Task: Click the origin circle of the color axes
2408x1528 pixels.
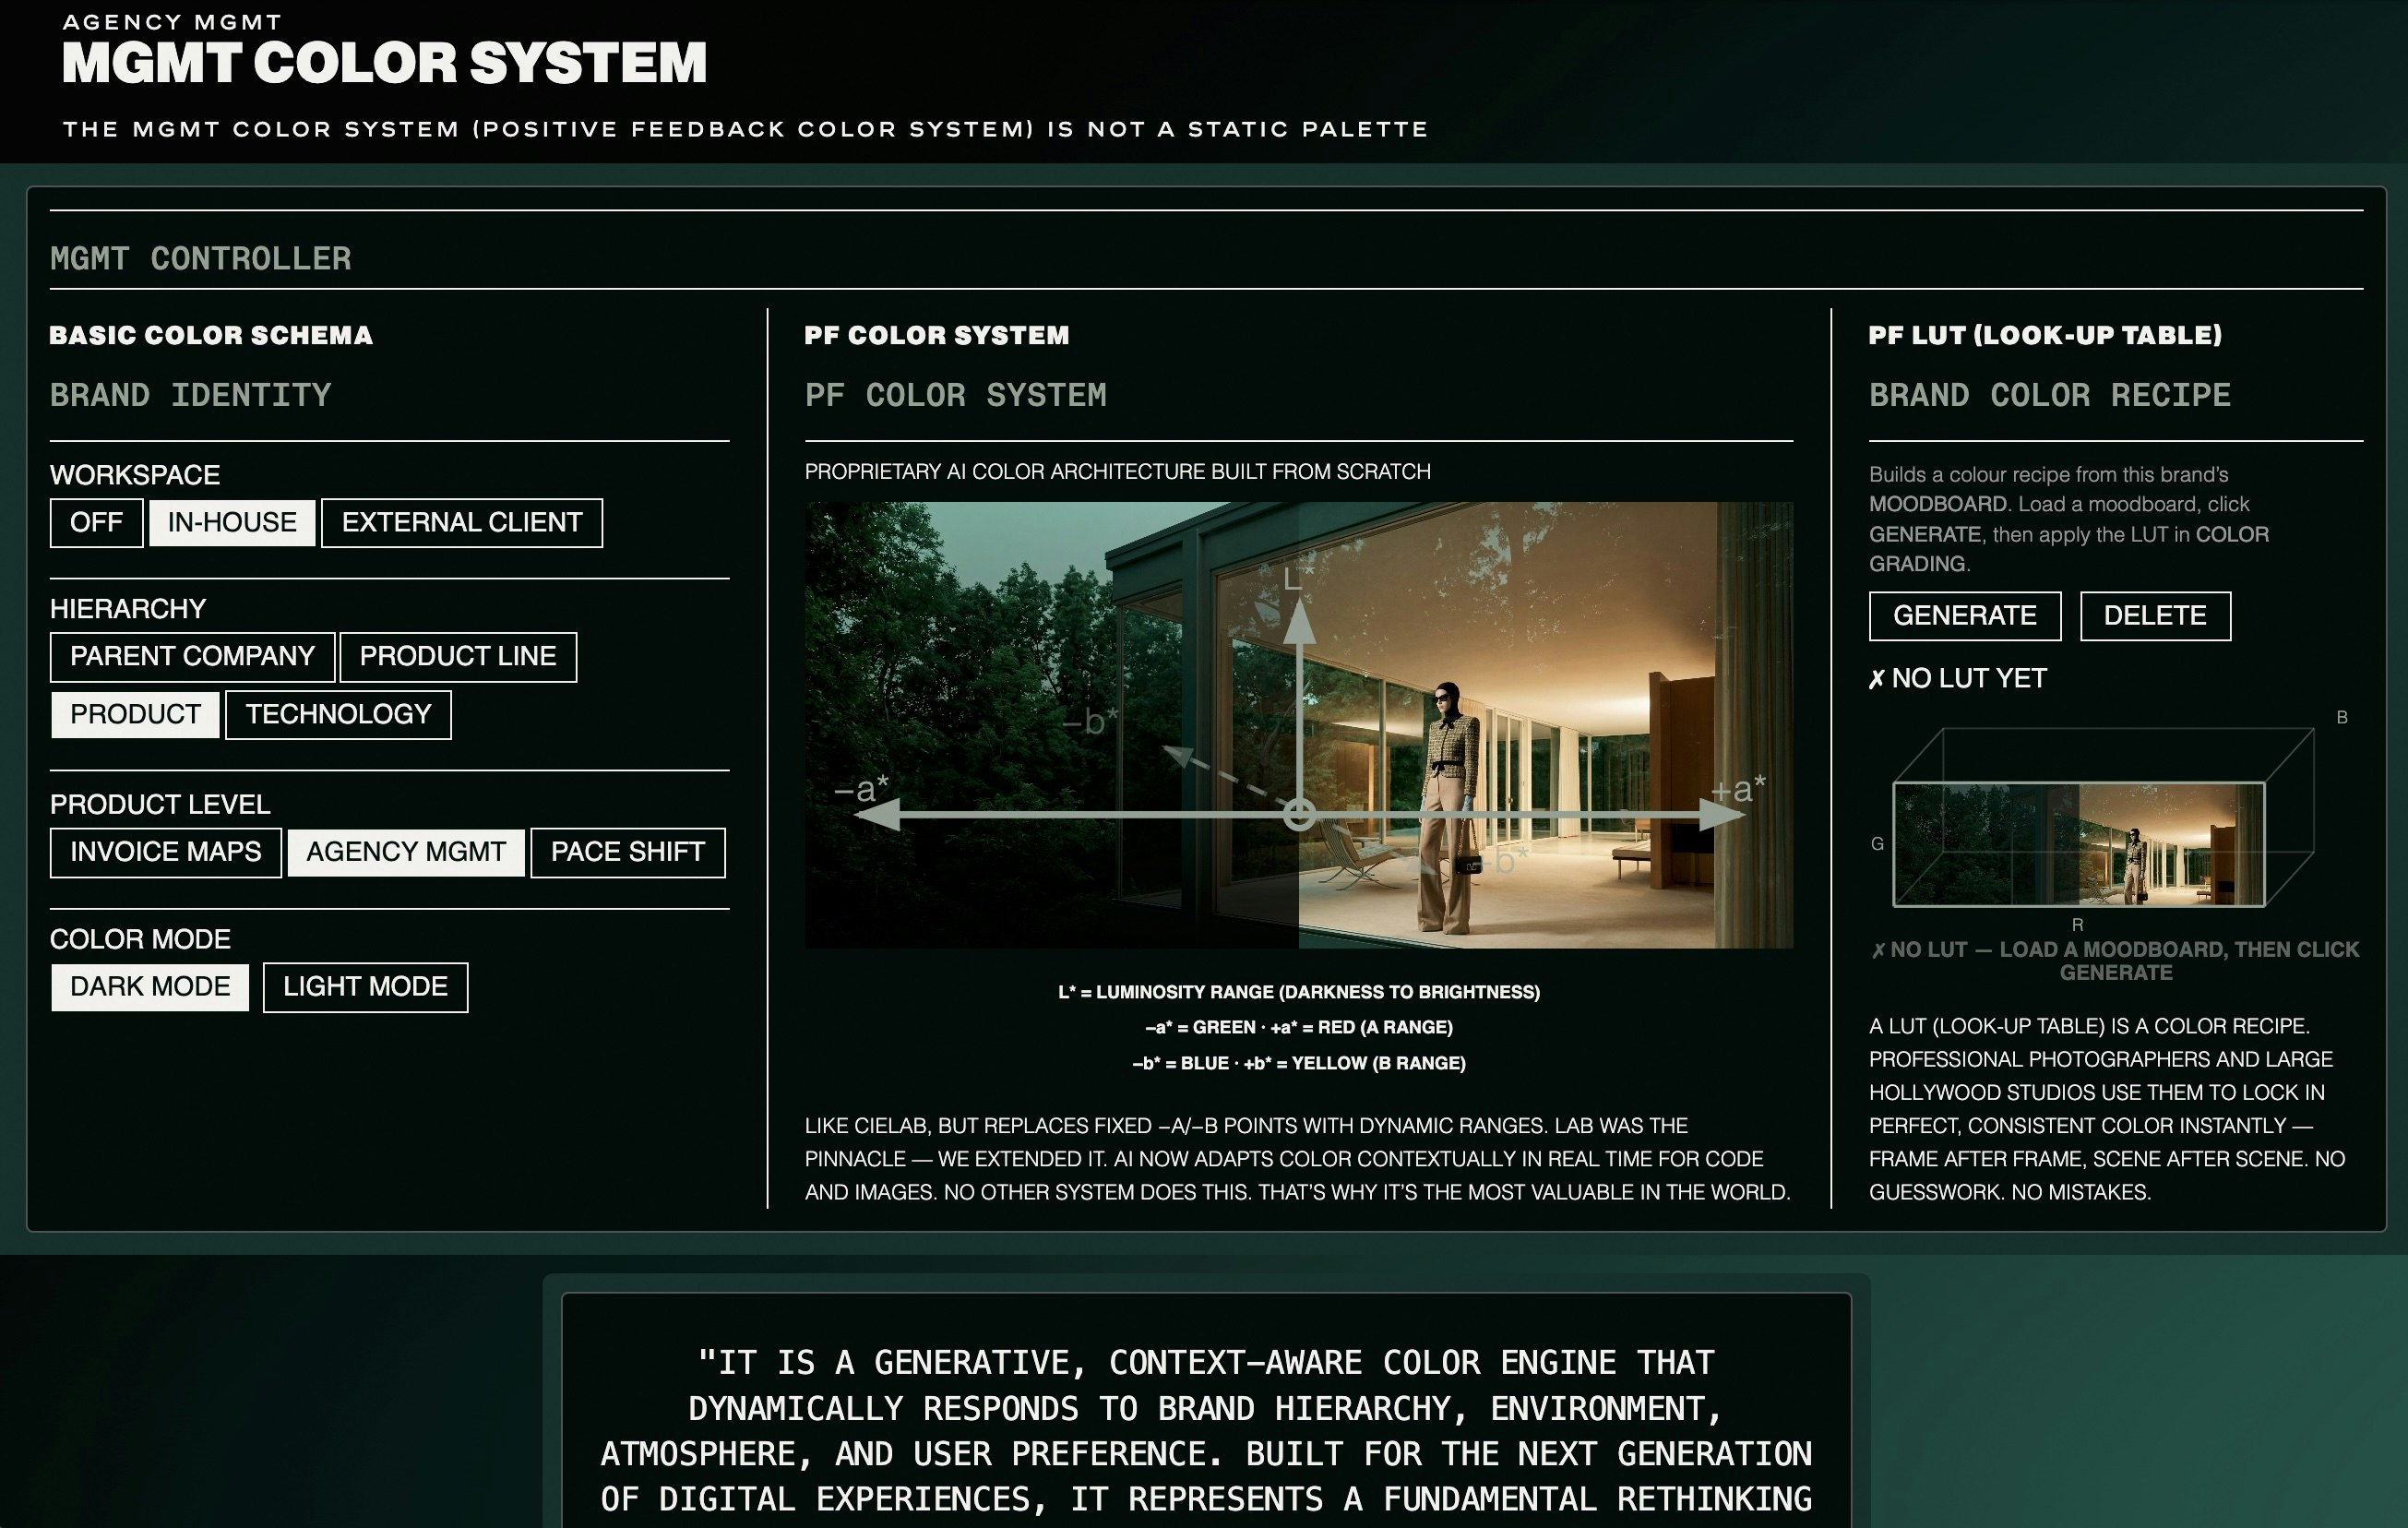Action: click(x=1299, y=815)
